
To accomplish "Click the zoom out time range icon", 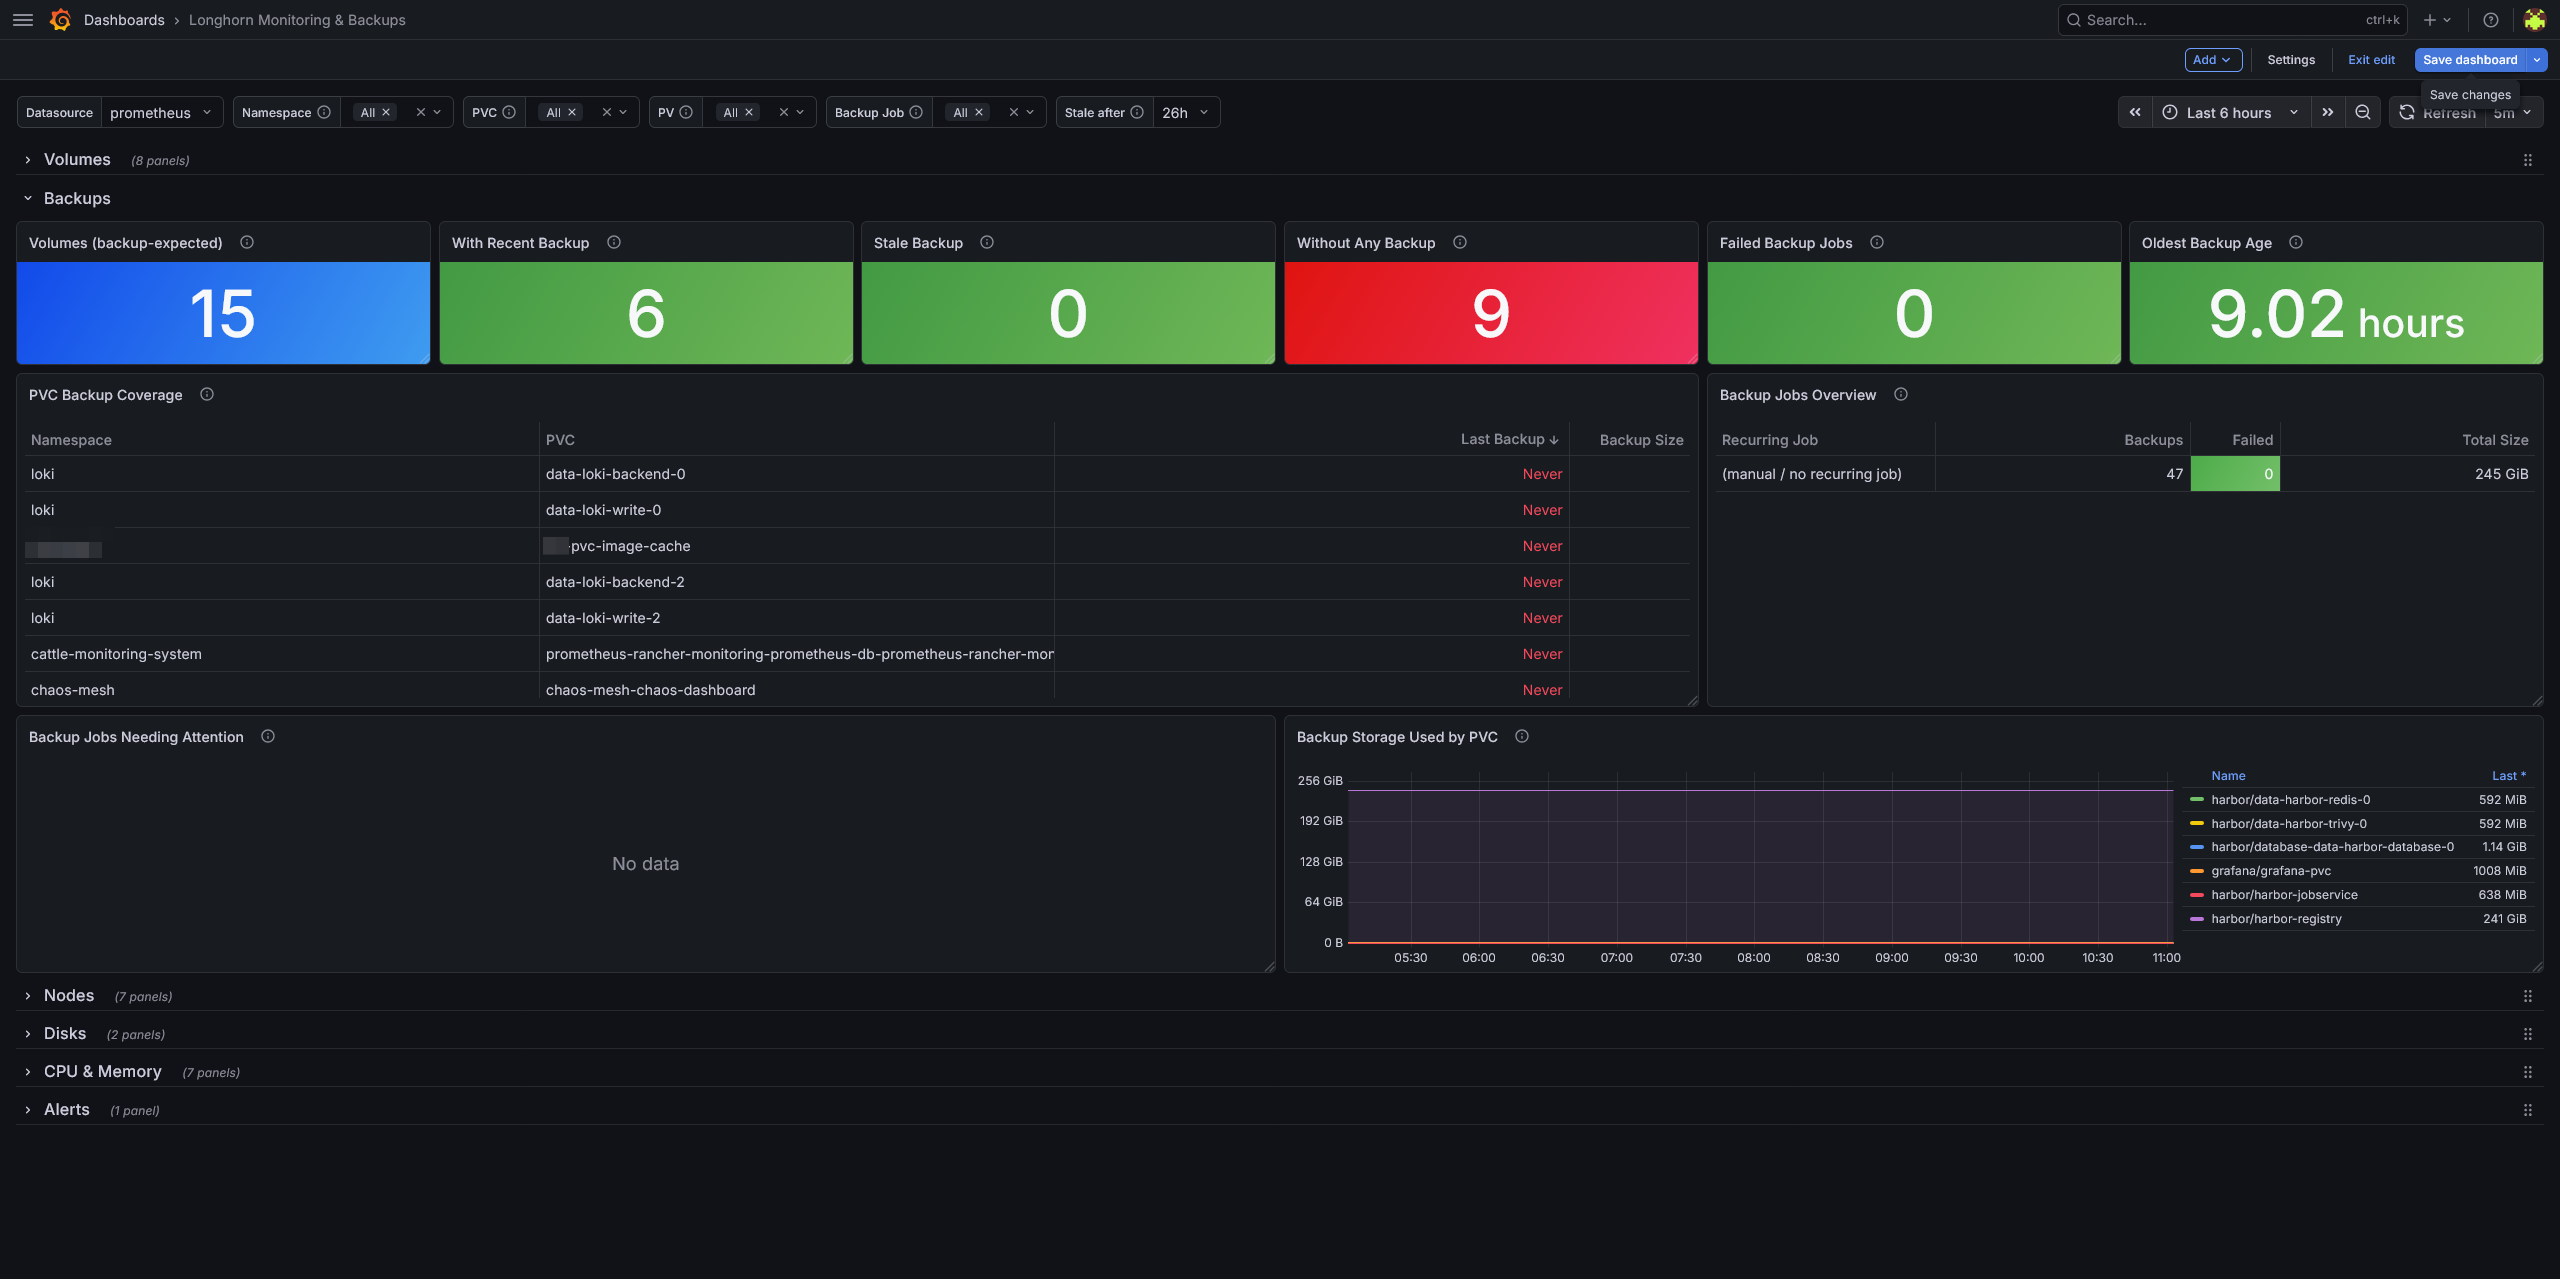I will click(x=2363, y=113).
